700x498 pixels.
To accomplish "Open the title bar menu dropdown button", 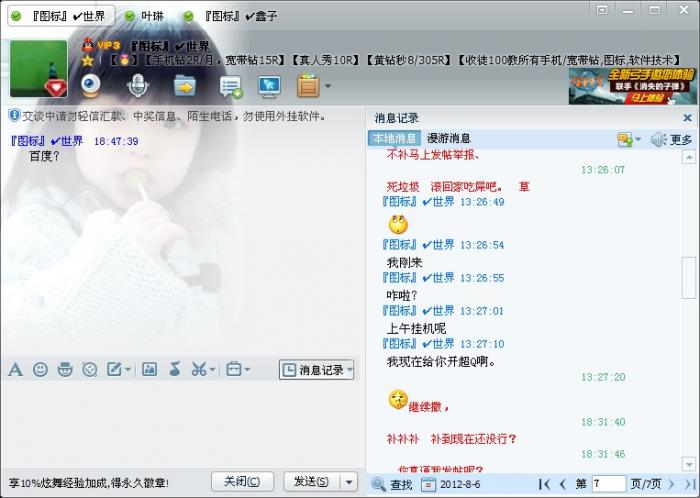I will (x=602, y=10).
